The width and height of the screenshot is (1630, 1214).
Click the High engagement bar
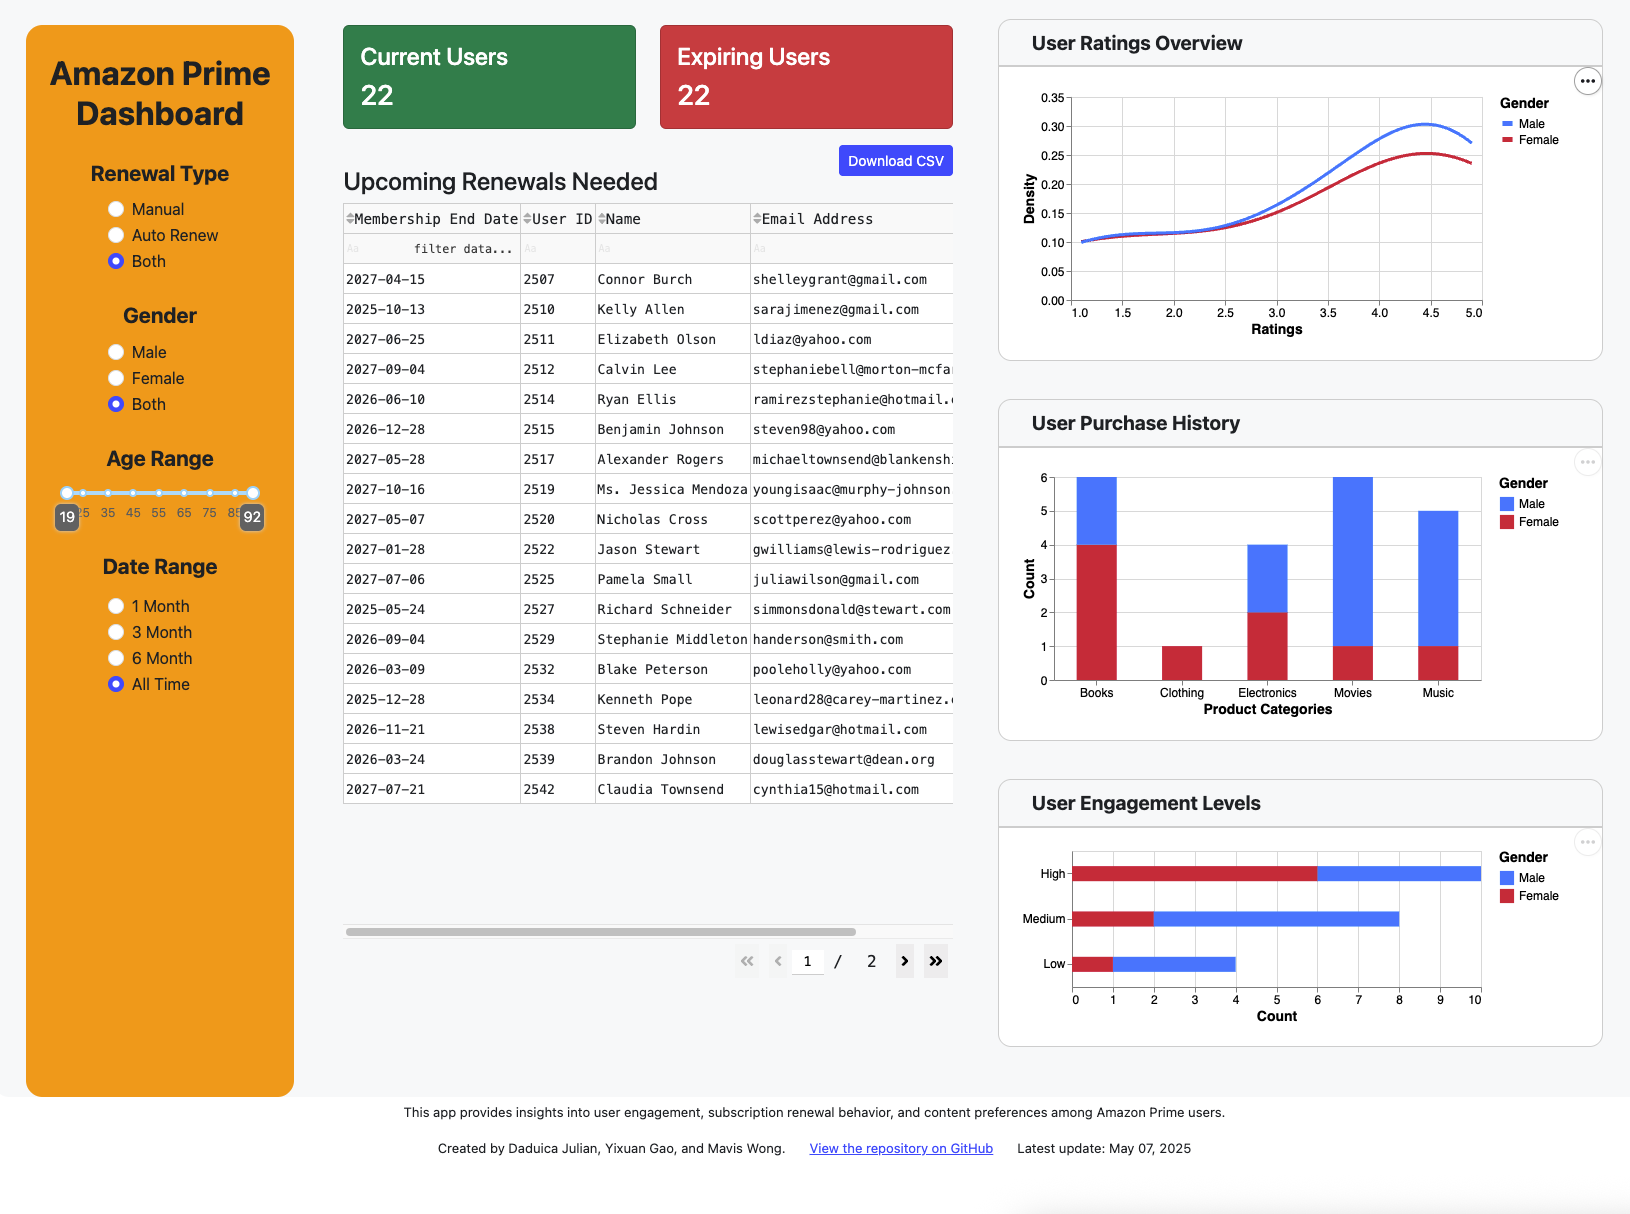tap(1276, 874)
